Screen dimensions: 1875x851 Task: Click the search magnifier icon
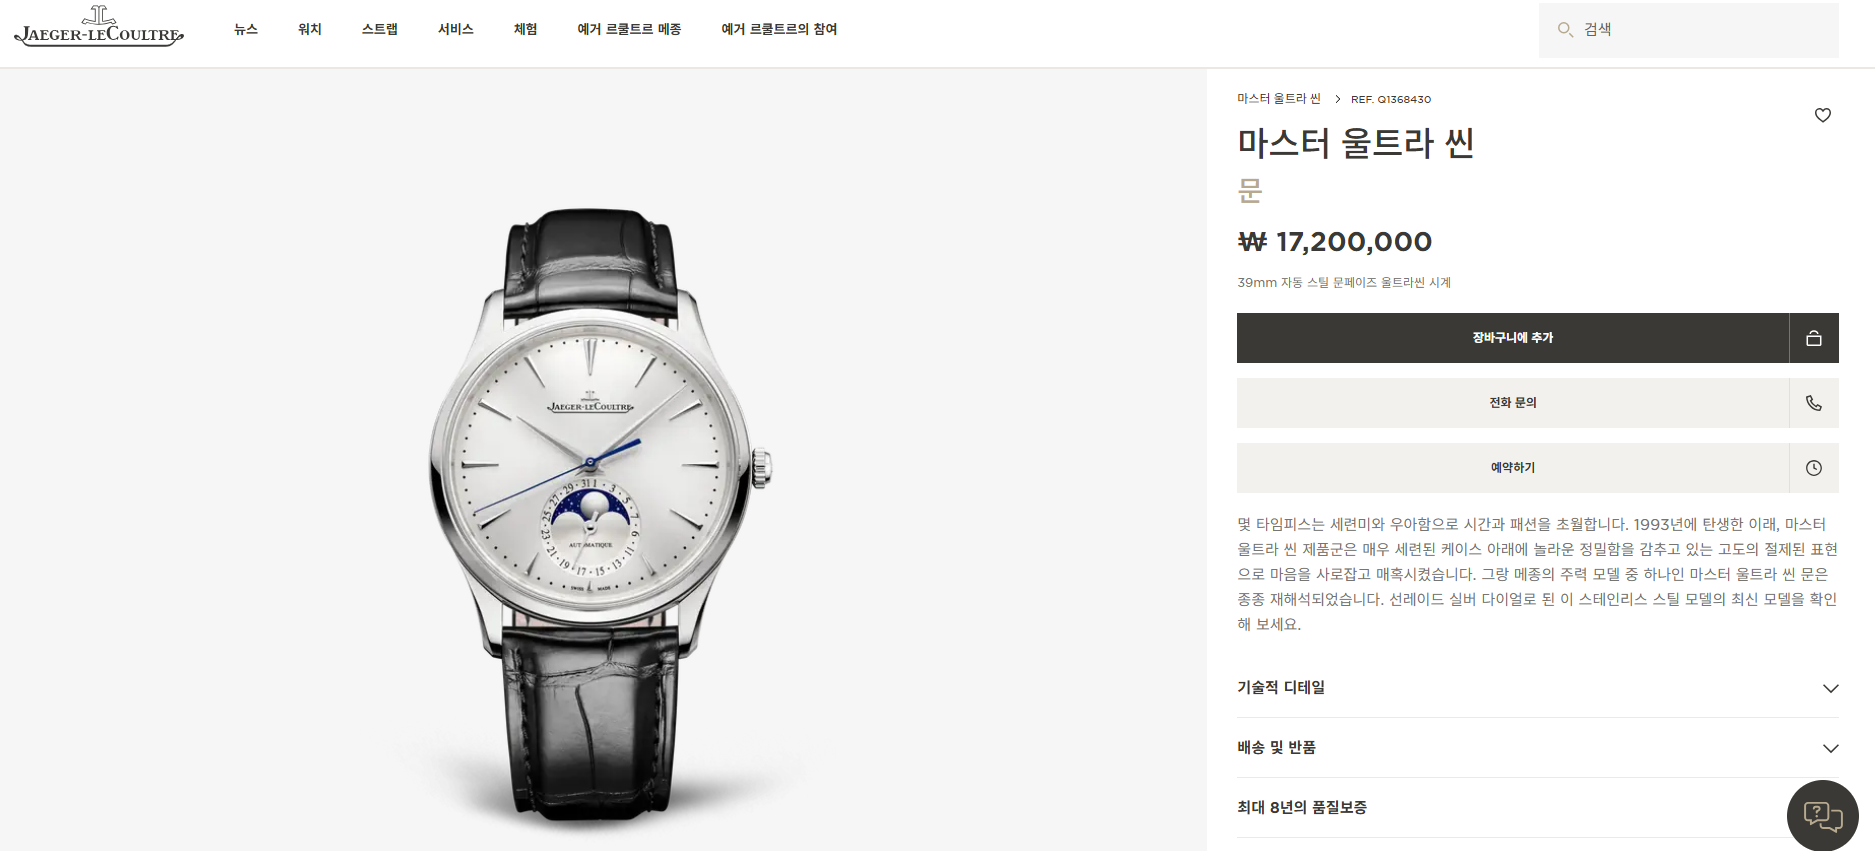1565,30
